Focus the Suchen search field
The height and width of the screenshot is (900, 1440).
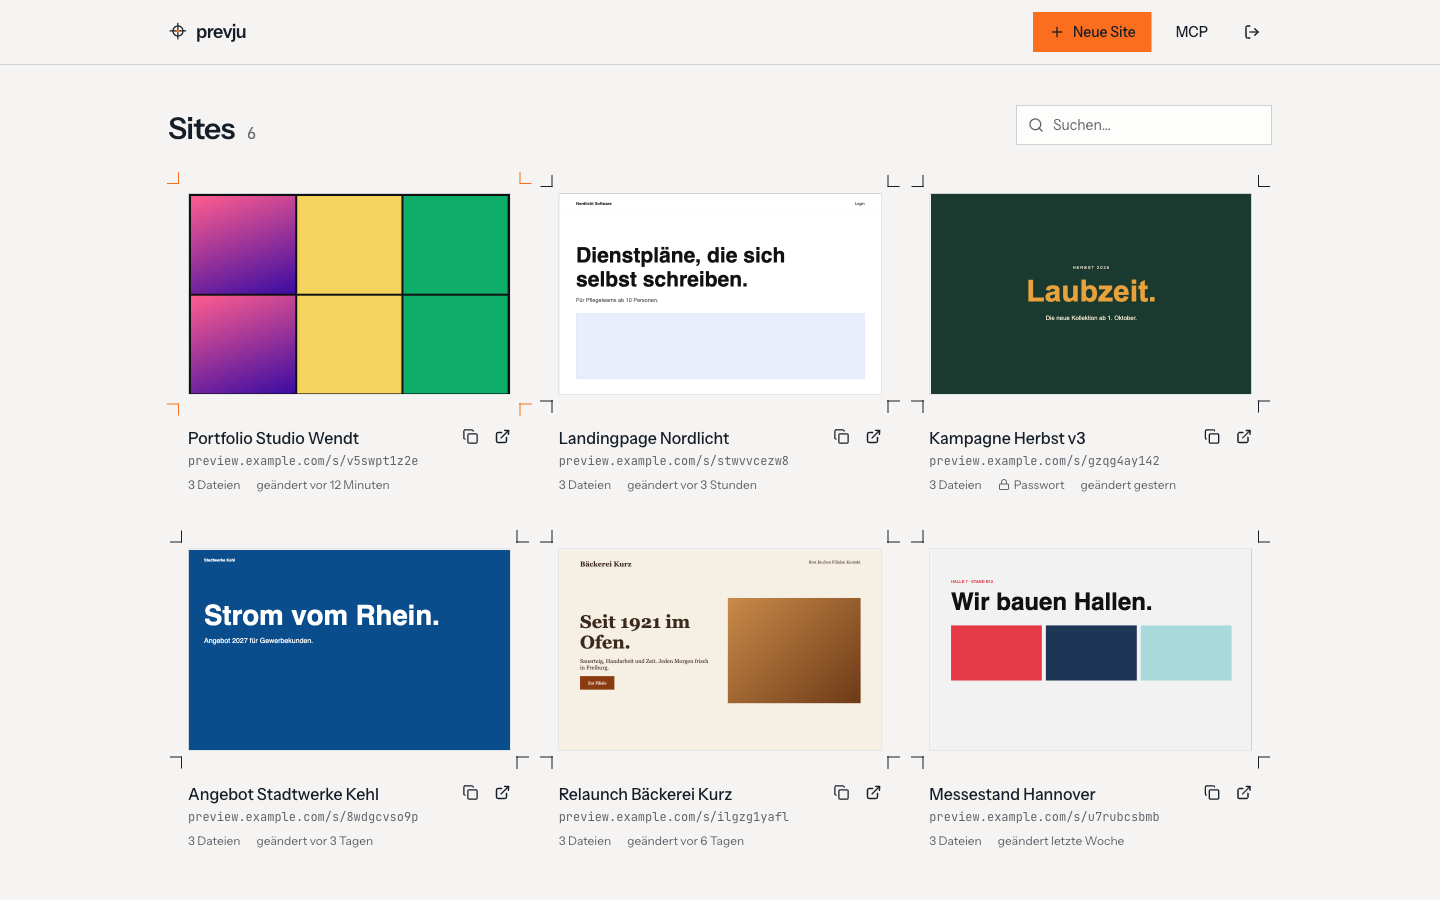click(1144, 125)
